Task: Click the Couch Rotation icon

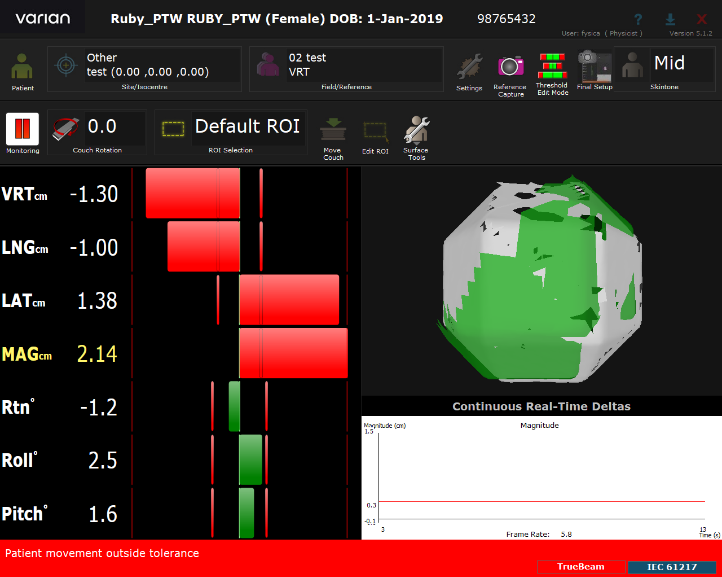Action: (65, 129)
